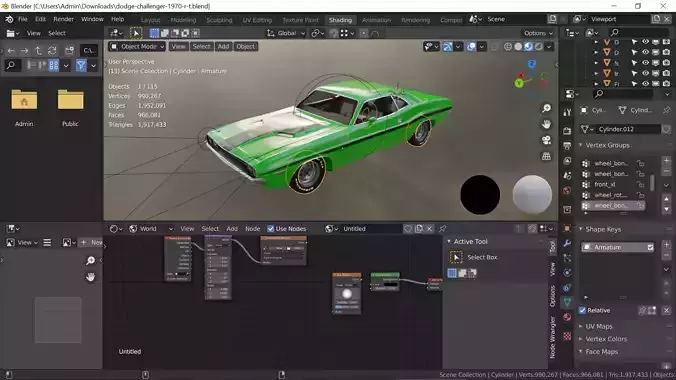
Task: Click the Untitled world name field
Action: tap(371, 229)
